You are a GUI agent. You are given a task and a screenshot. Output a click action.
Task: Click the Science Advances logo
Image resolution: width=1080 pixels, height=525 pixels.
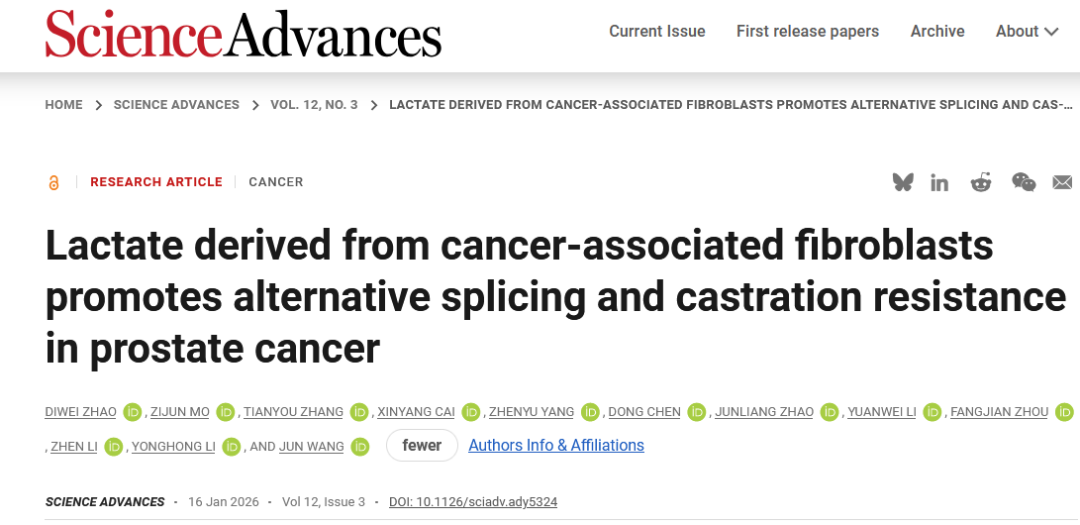coord(243,33)
